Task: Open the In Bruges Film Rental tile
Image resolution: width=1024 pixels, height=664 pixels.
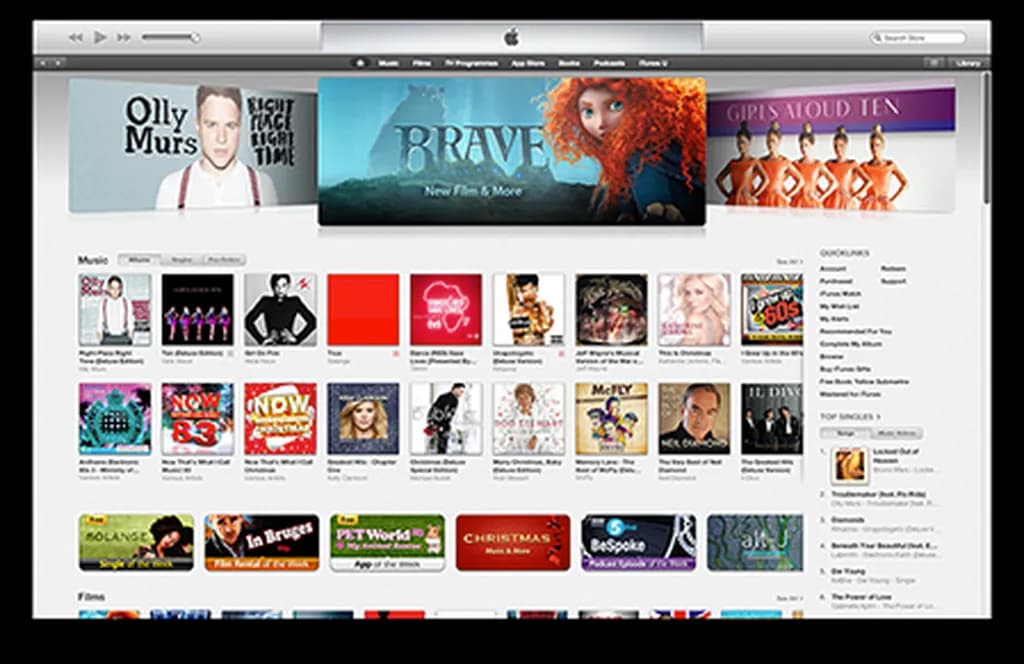Action: pos(261,542)
